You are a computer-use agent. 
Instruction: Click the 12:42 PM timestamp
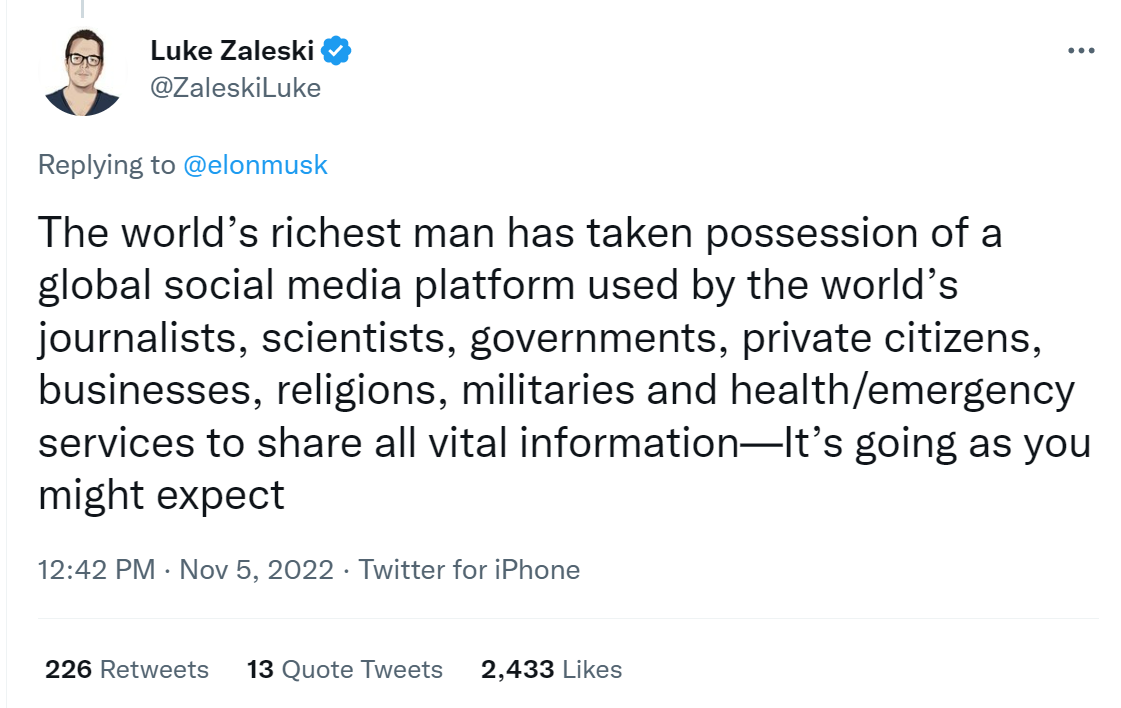click(x=96, y=570)
